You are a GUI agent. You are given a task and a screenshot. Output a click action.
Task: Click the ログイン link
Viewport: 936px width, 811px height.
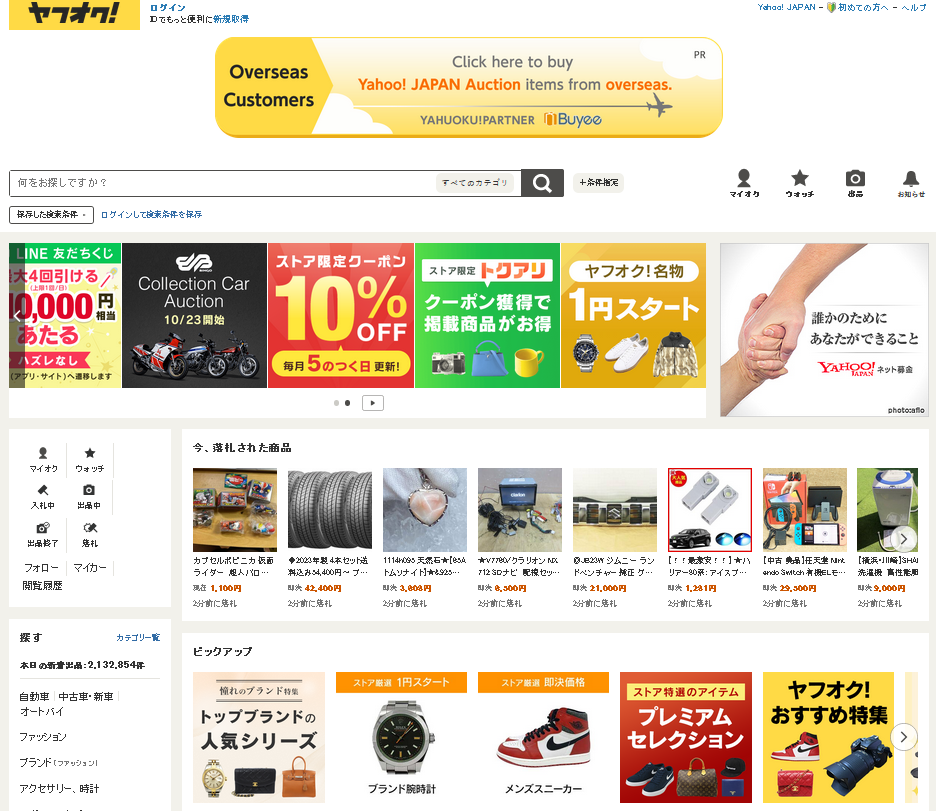[168, 8]
